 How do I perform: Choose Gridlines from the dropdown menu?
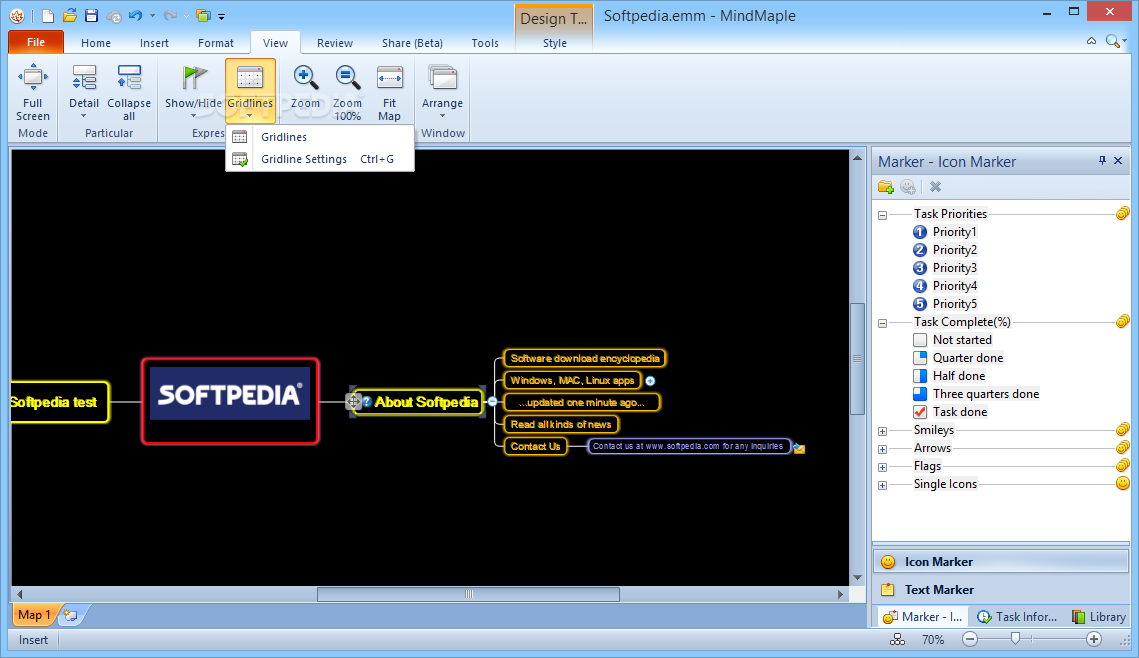click(320, 137)
